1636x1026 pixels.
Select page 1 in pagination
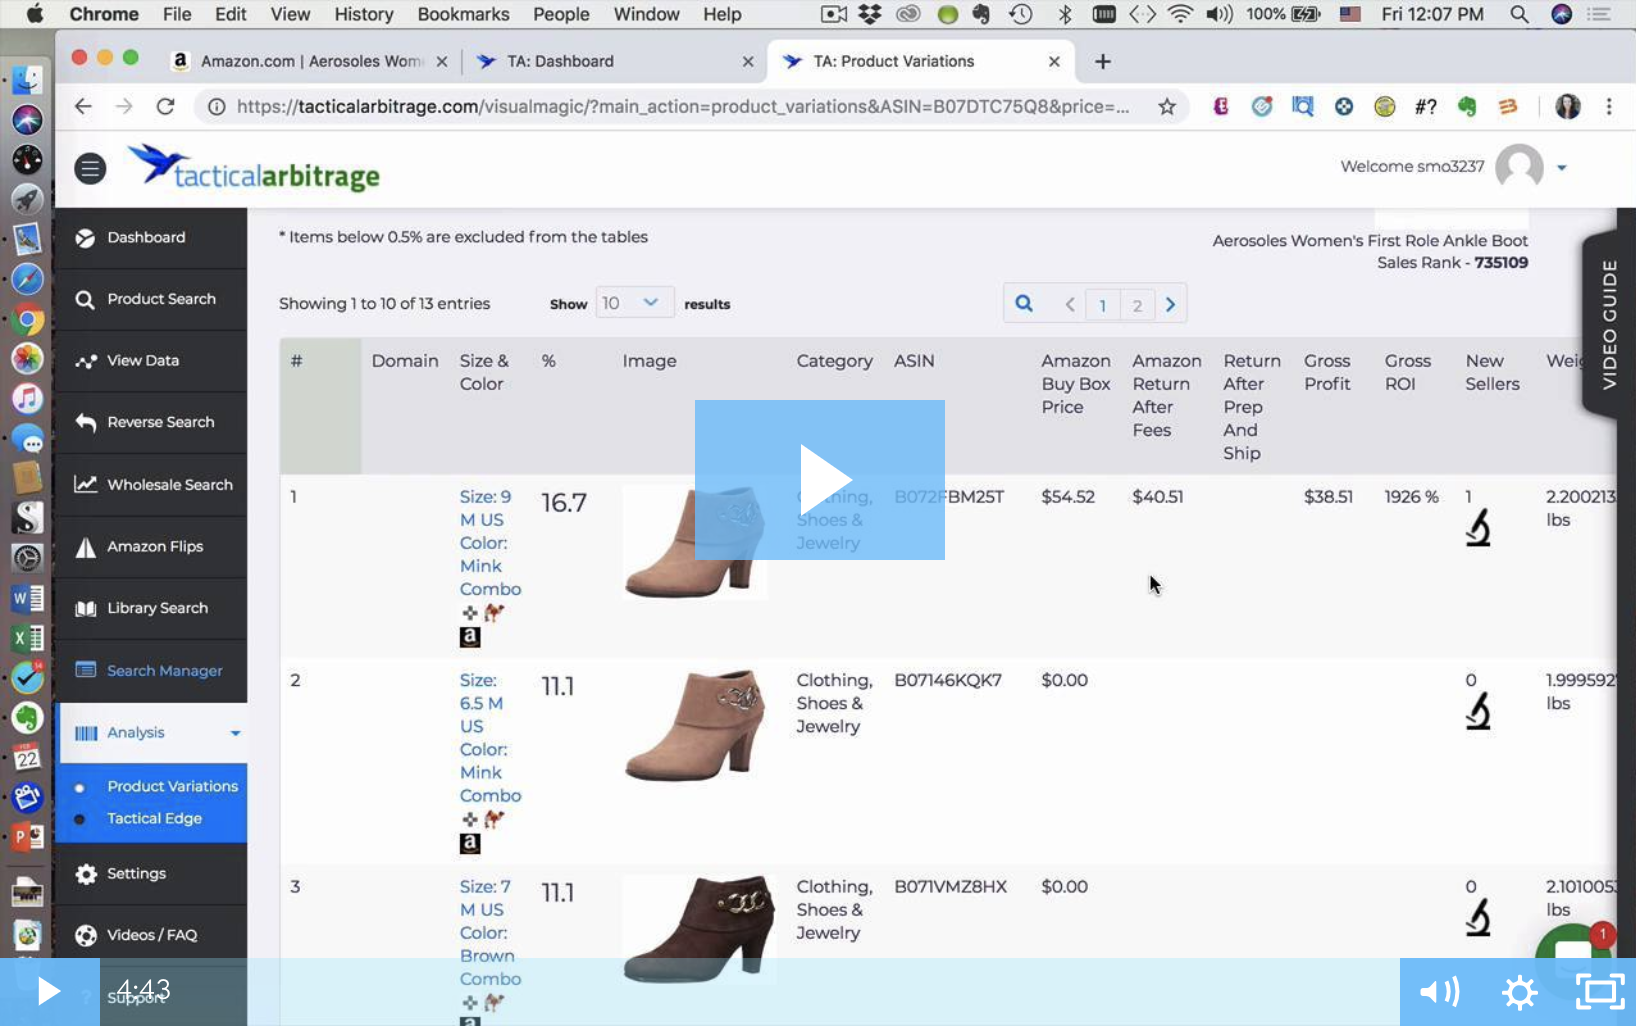coord(1103,305)
